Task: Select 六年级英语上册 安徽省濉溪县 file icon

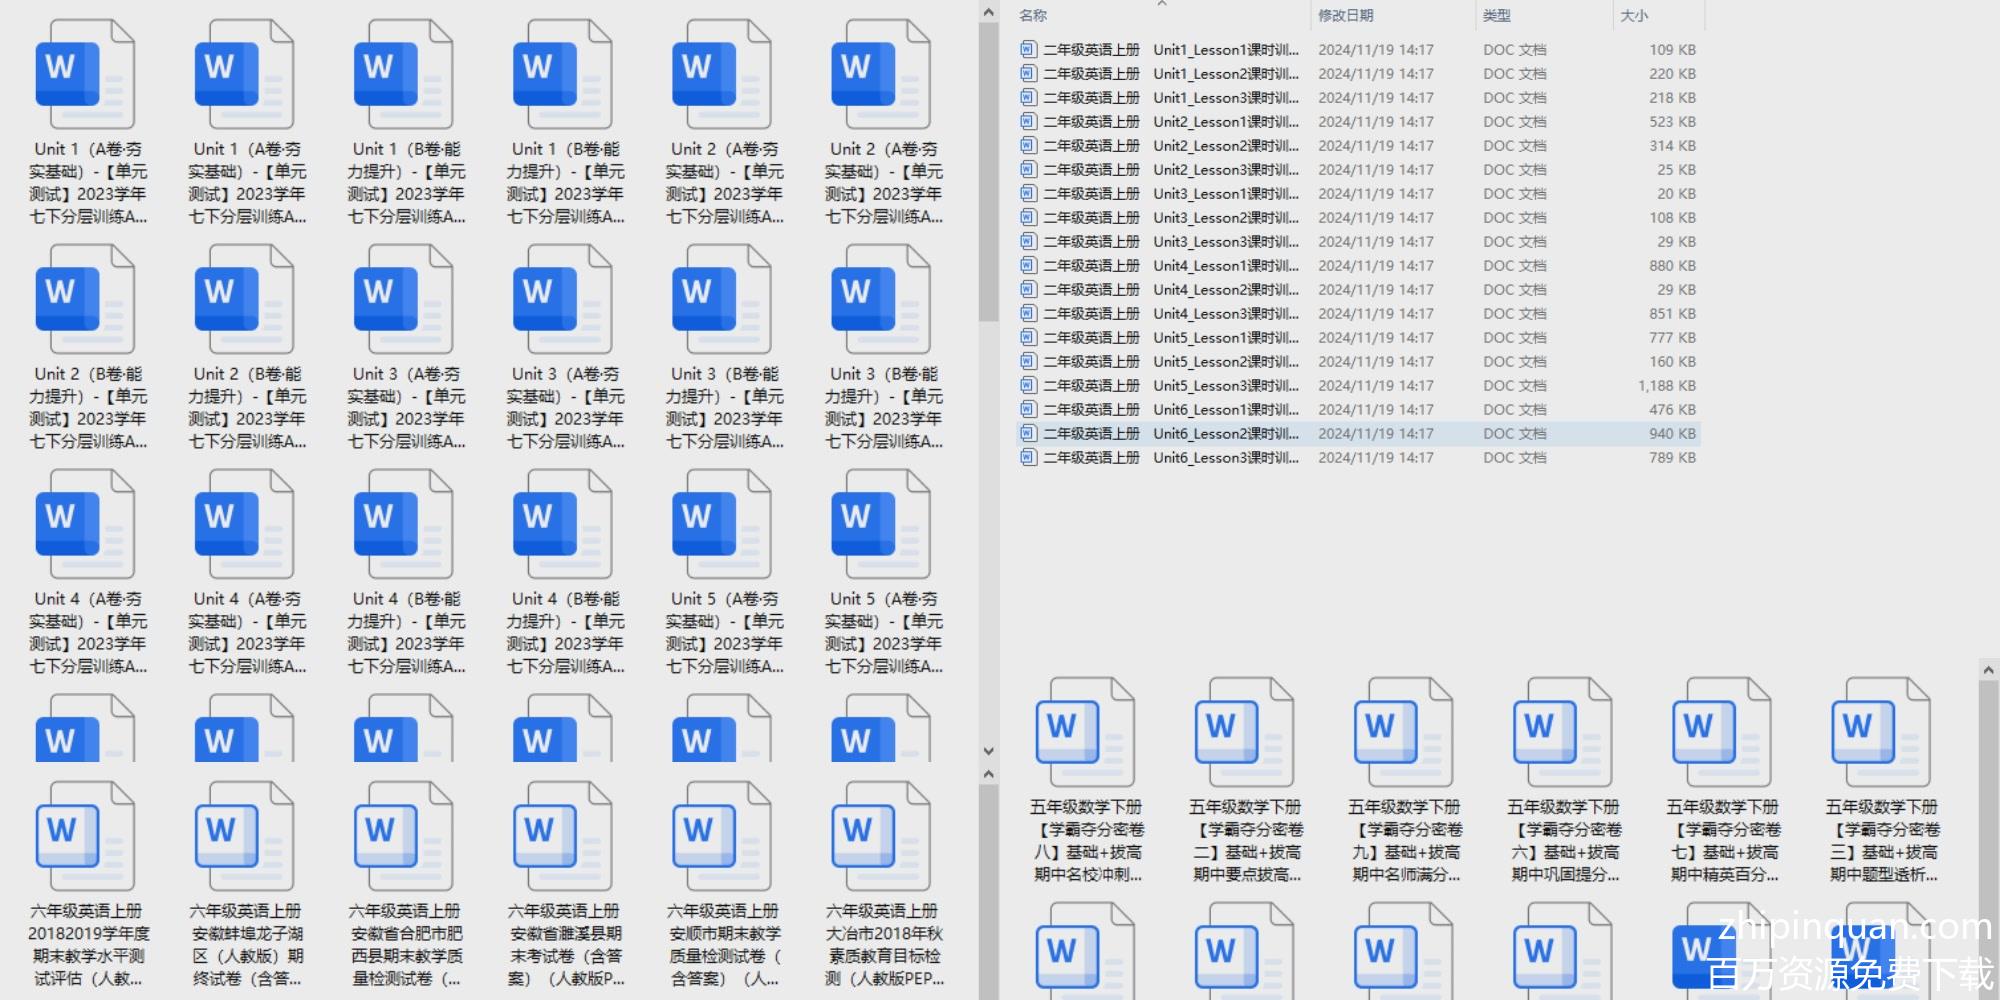Action: point(563,837)
